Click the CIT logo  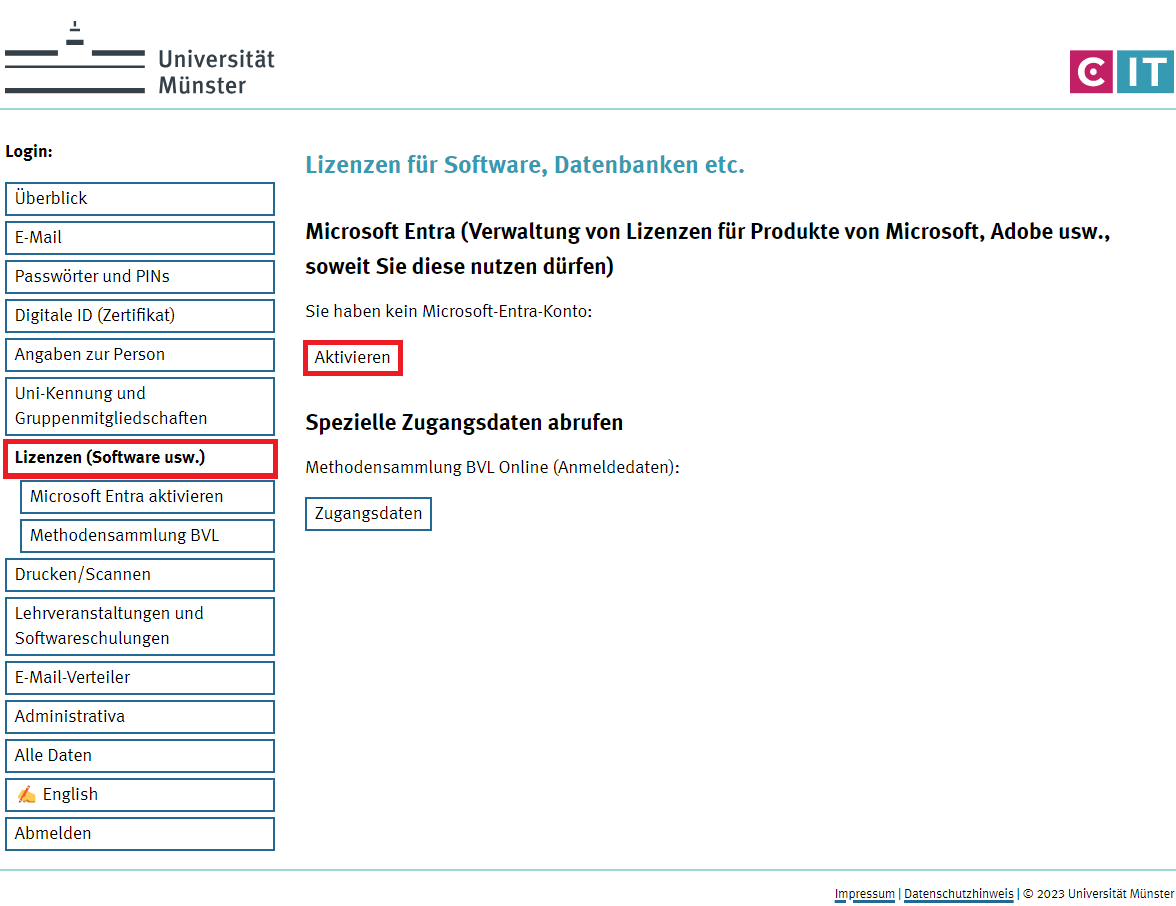pos(1121,72)
